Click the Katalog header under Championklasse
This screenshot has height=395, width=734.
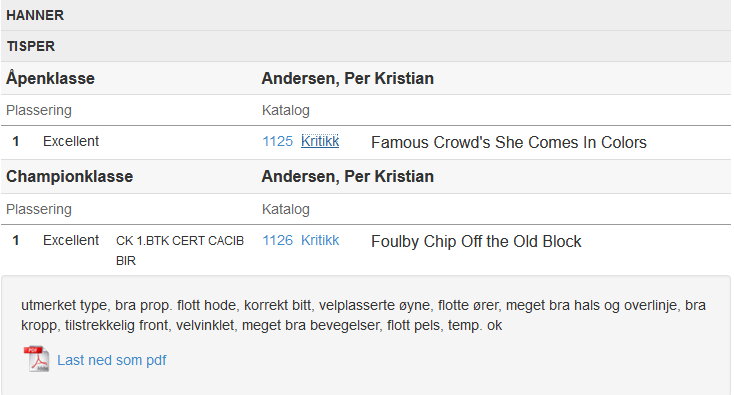(286, 209)
